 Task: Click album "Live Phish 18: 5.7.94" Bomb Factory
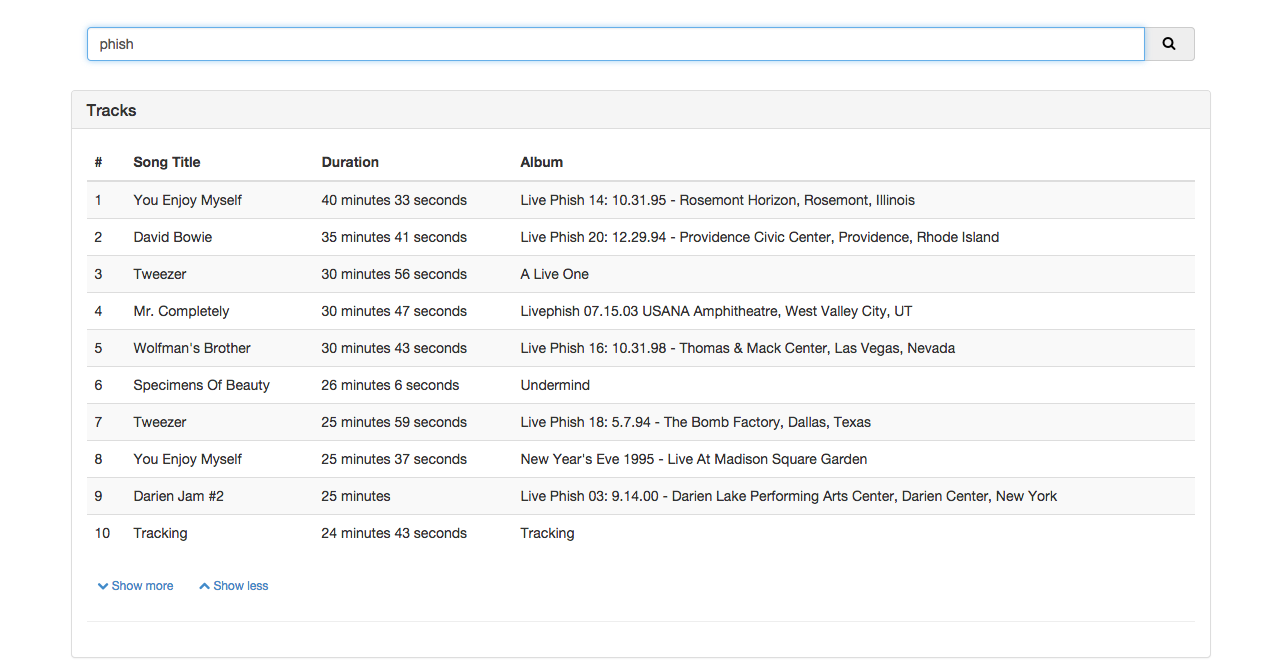696,422
